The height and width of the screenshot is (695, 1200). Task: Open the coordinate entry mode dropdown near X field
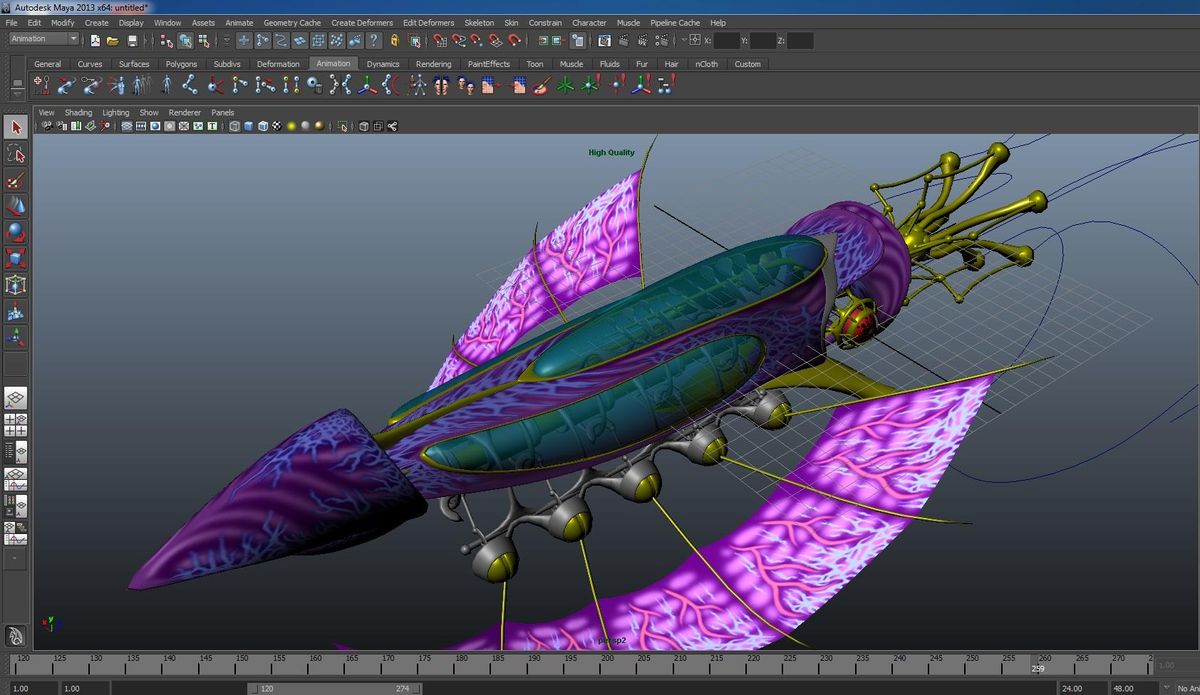[684, 40]
